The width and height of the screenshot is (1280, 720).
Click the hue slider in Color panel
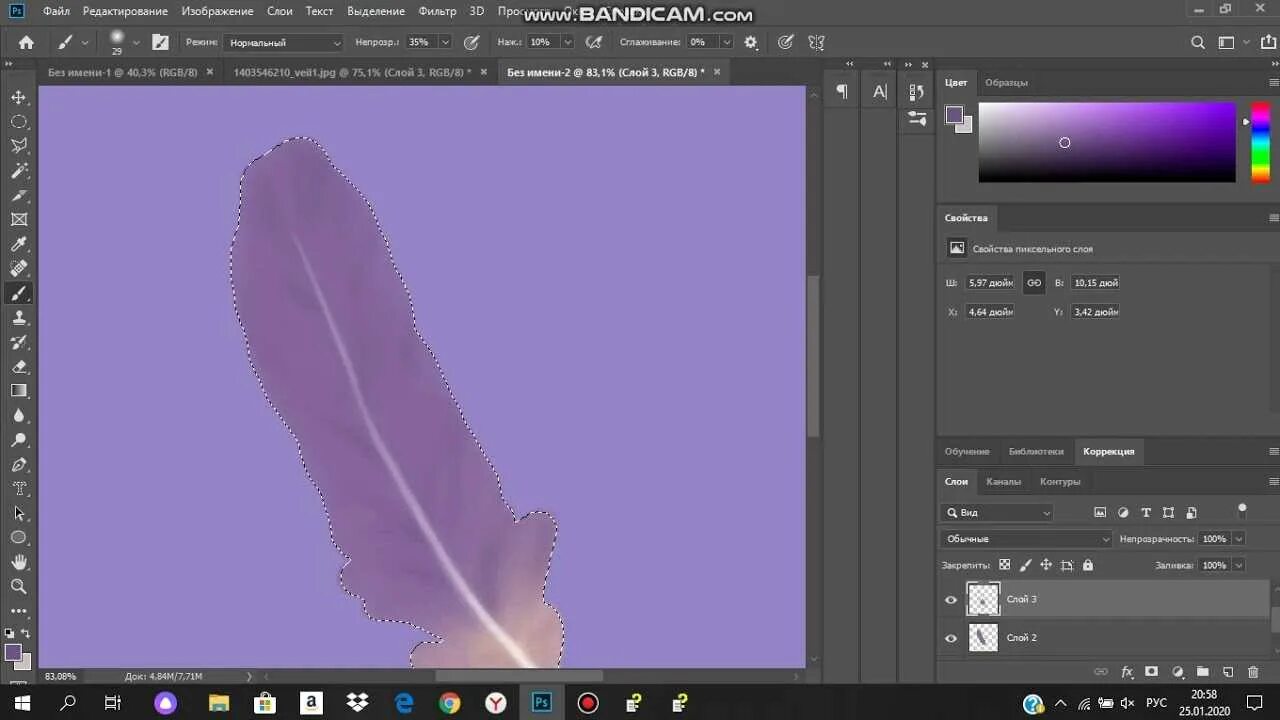coord(1261,142)
